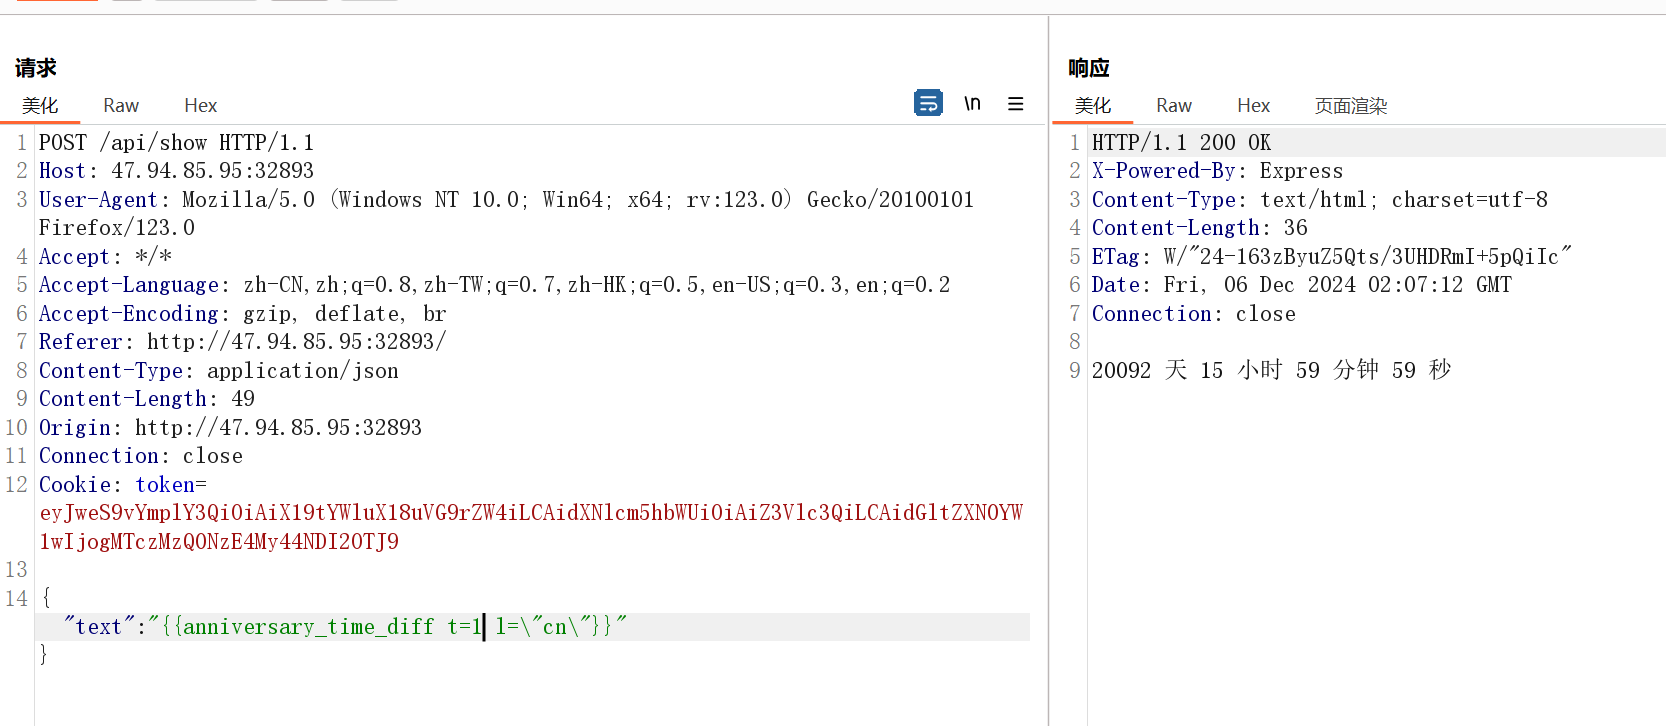Click the cookie token value starting eyJweS9v
This screenshot has height=726, width=1666.
coord(531,527)
